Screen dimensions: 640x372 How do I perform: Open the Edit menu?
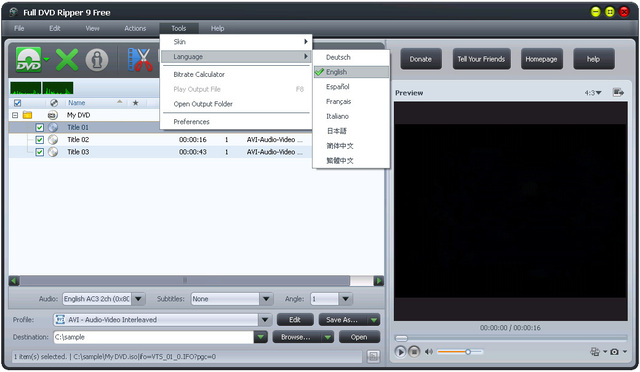pos(55,28)
